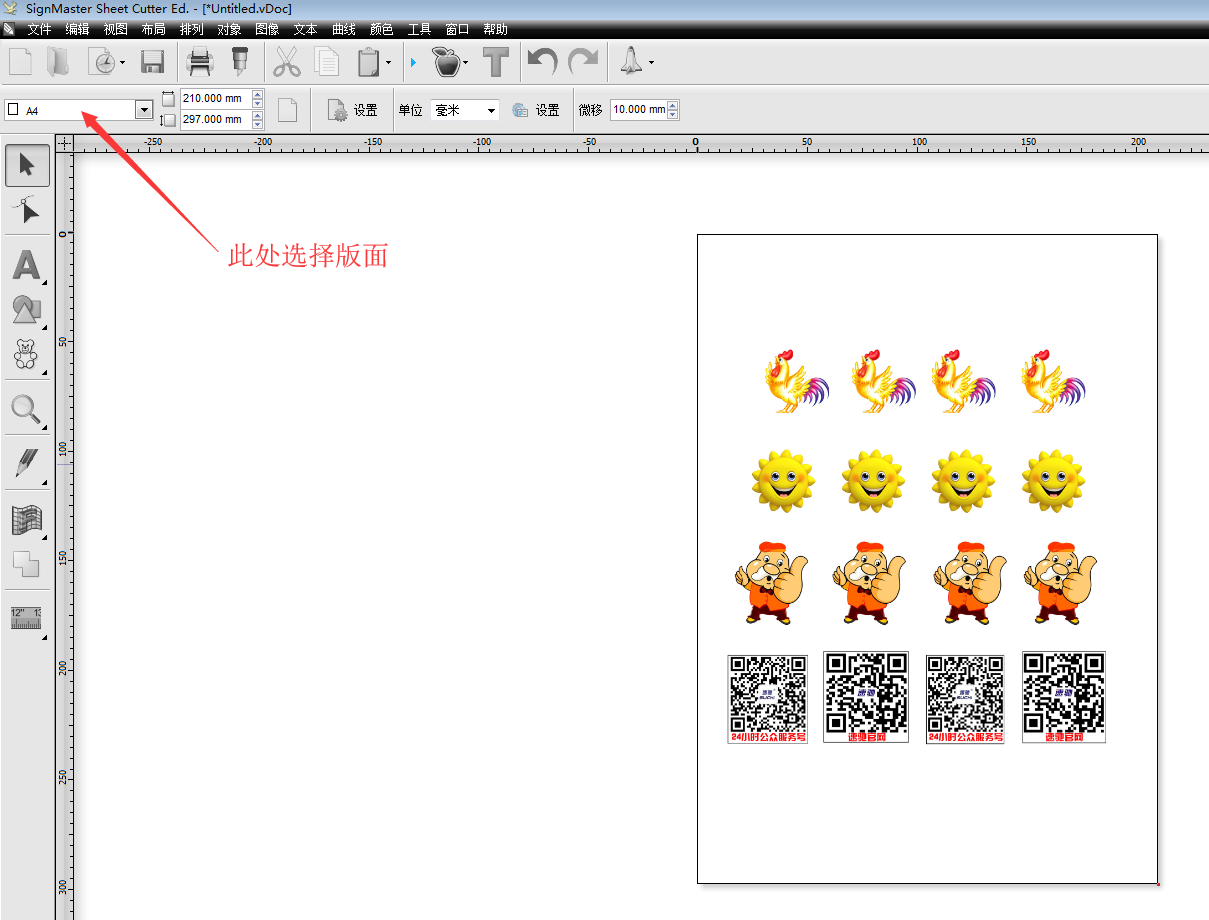Open the 对象 menu

pyautogui.click(x=229, y=30)
